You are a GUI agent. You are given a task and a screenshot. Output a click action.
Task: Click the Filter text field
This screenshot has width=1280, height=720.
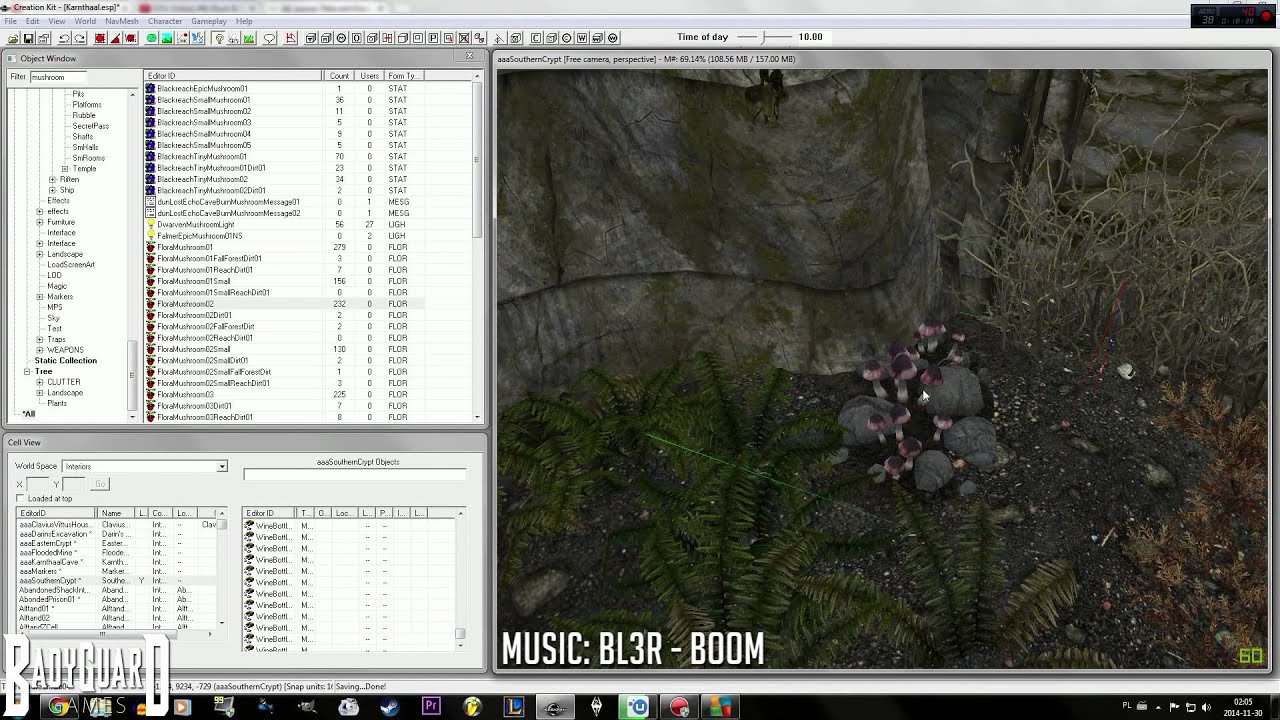[58, 77]
